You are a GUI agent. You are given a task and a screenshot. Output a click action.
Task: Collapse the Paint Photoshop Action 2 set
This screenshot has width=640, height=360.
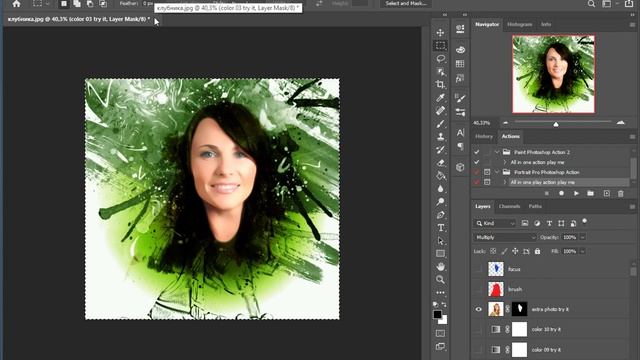point(497,152)
